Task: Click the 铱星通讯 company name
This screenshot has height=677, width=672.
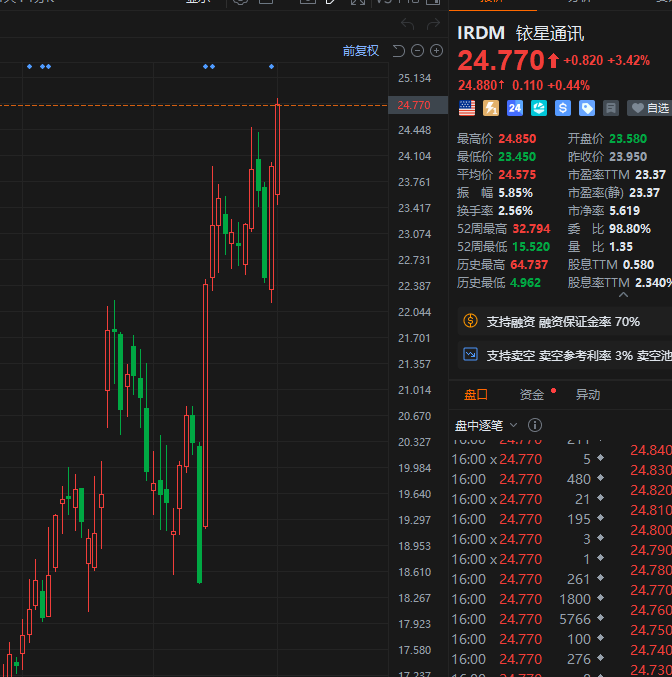Action: [550, 33]
